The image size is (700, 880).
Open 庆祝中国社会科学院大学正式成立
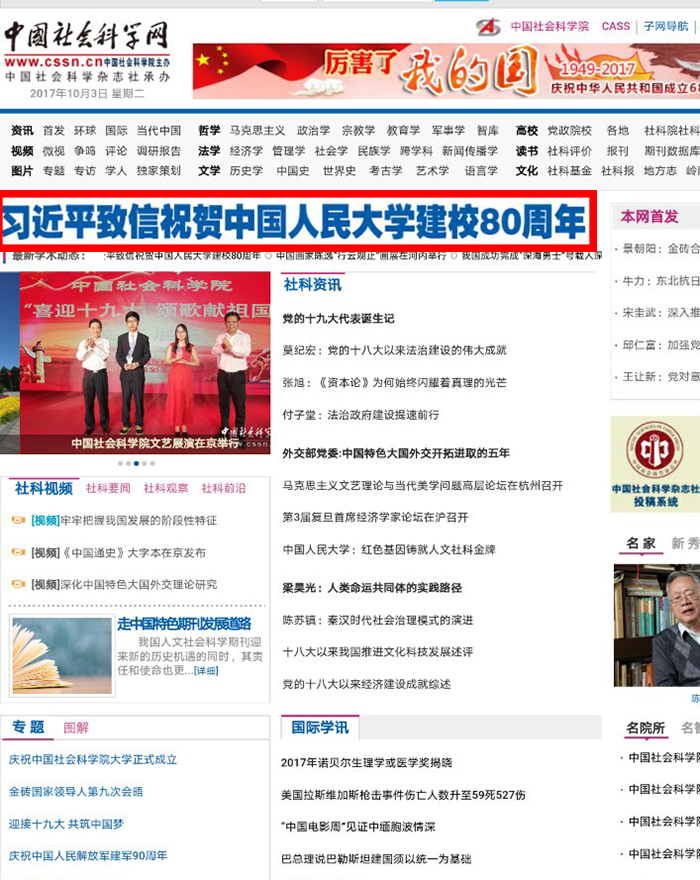click(93, 759)
